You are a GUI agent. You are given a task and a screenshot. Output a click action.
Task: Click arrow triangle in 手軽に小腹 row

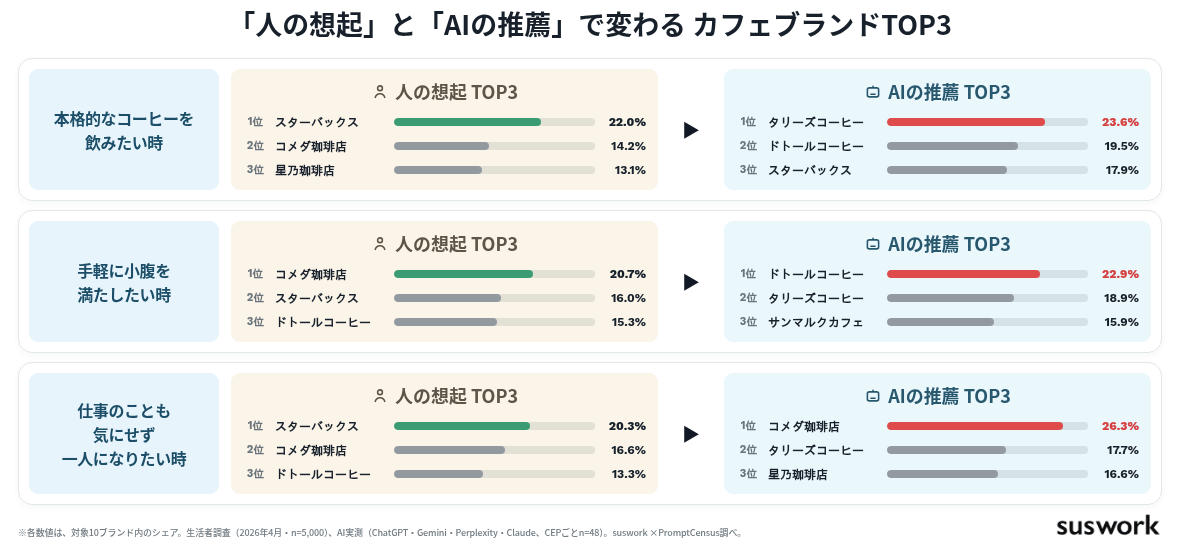691,282
